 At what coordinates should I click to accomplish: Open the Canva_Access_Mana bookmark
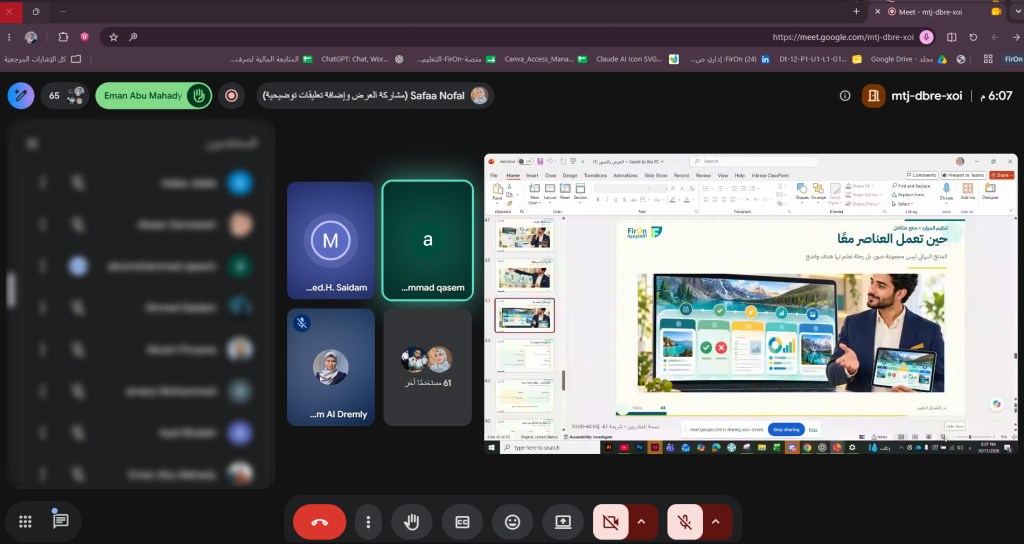(x=545, y=59)
